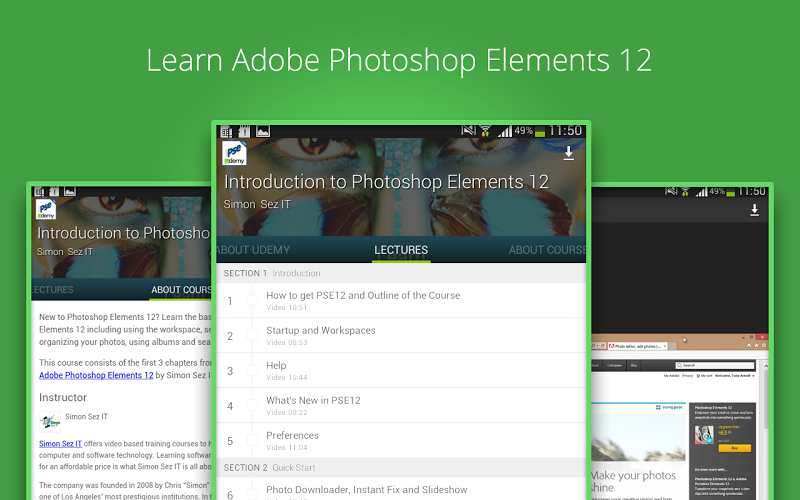The image size is (800, 500).
Task: Switch to ABOUT UDEMY tab
Action: tap(253, 250)
